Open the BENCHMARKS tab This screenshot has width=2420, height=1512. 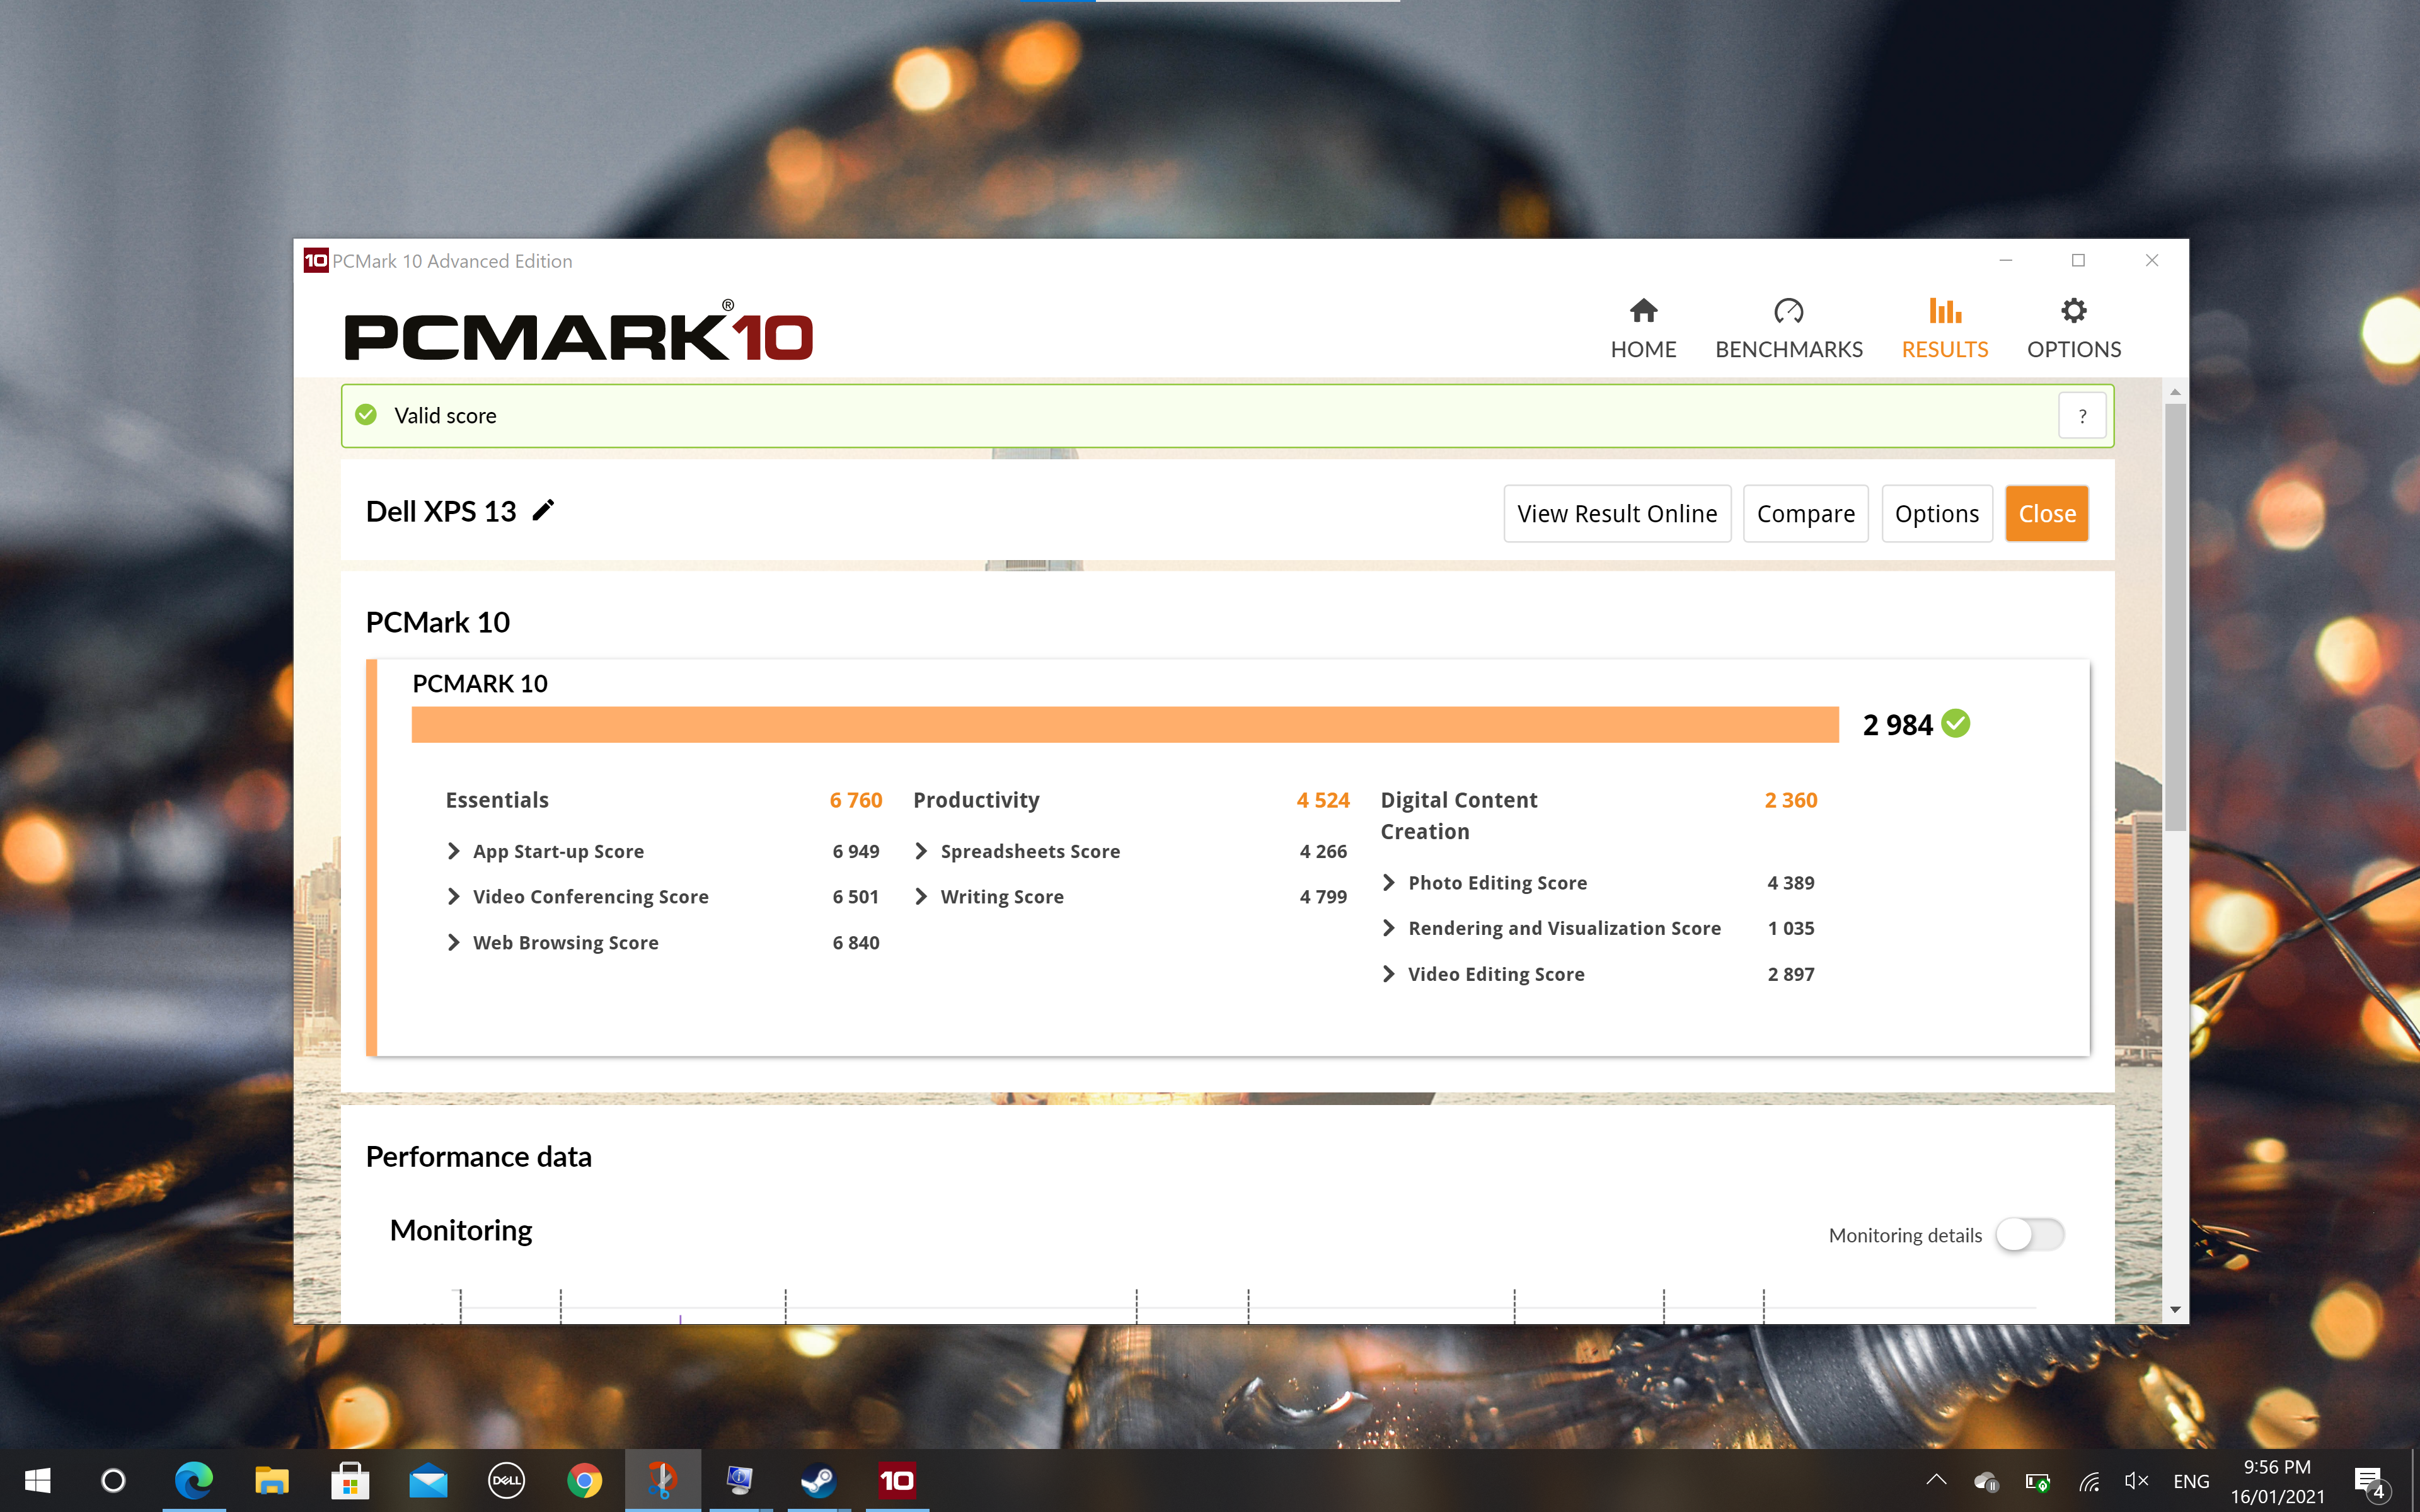1788,329
